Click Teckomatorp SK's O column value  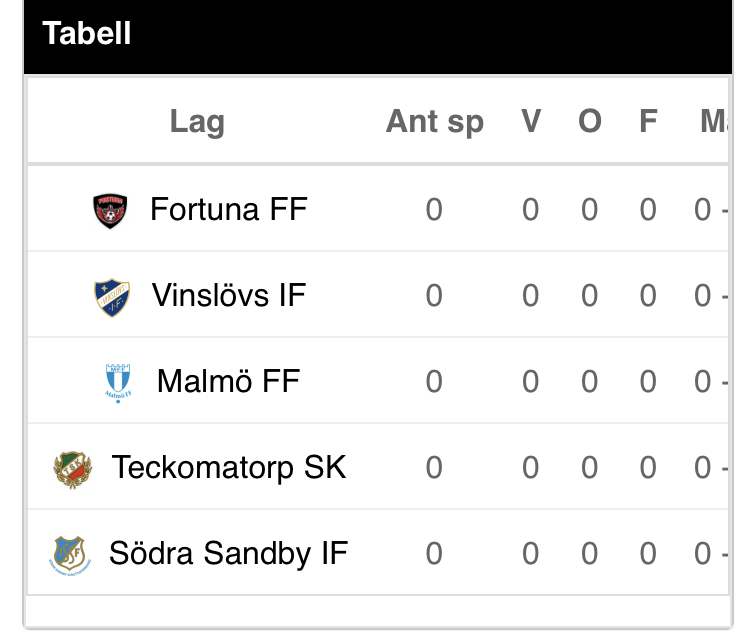click(589, 468)
